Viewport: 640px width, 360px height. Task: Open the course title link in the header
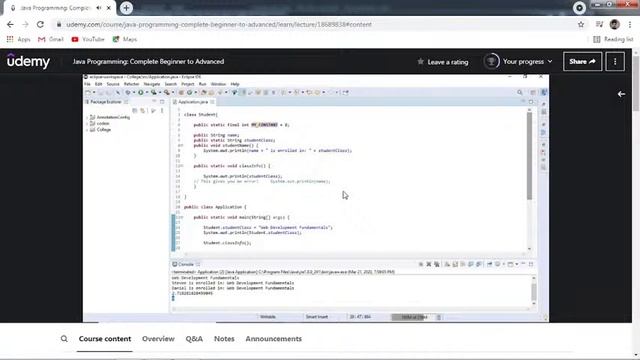[x=148, y=62]
